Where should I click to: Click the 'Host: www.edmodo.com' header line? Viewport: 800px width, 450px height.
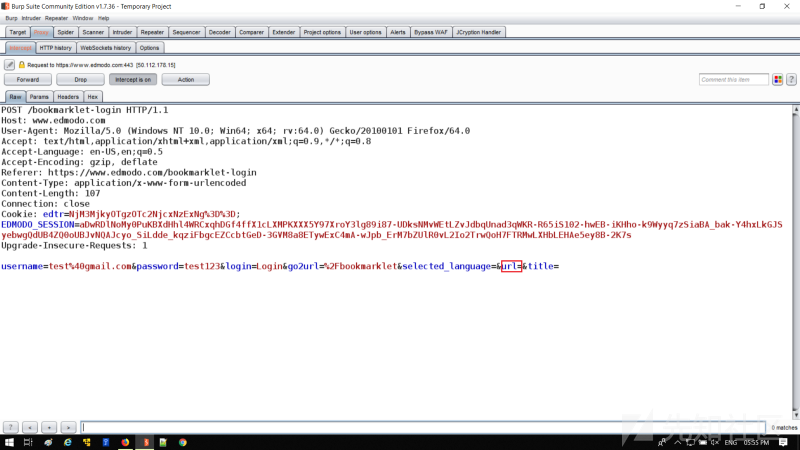coord(53,120)
